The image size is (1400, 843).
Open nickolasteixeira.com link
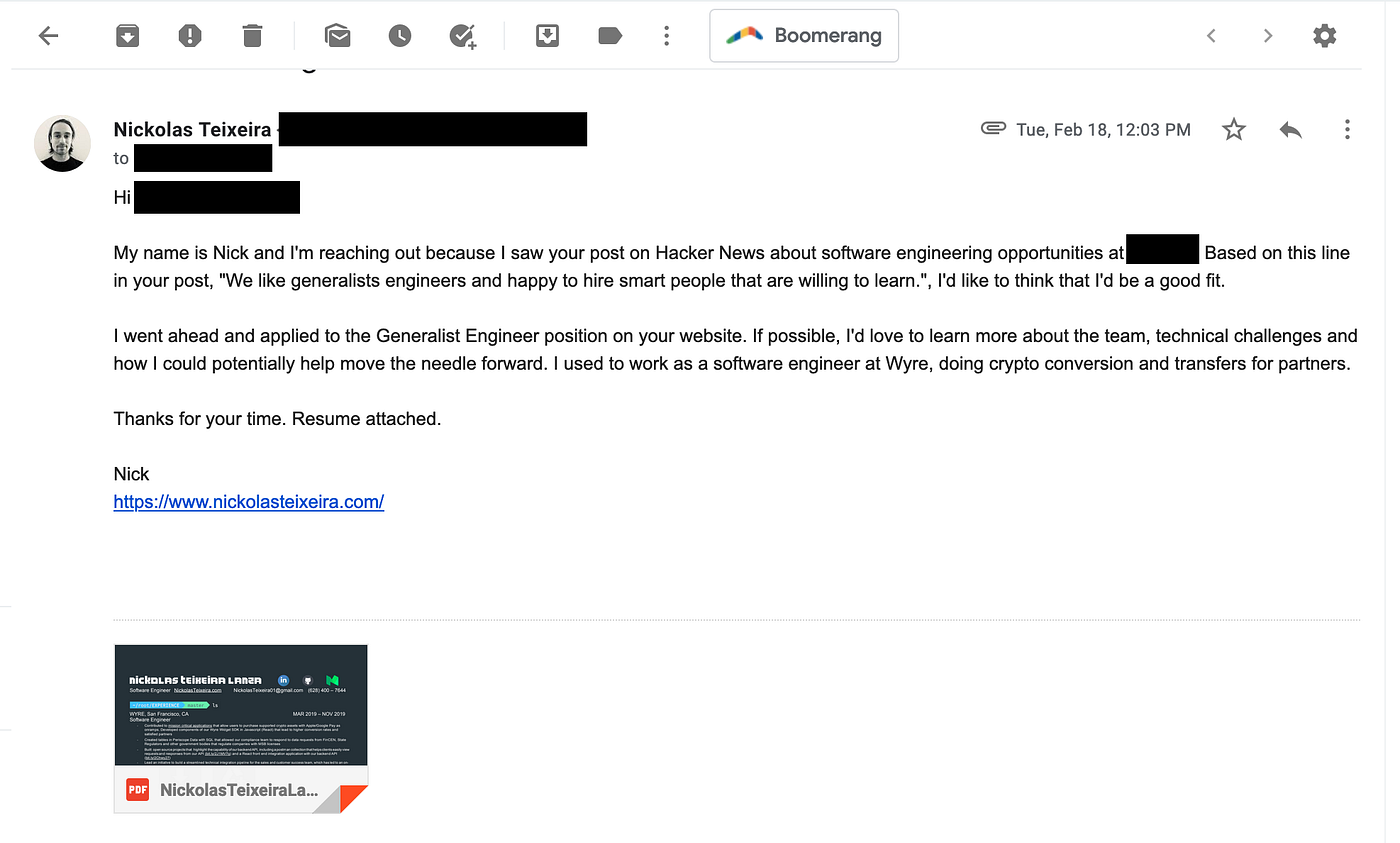point(248,501)
